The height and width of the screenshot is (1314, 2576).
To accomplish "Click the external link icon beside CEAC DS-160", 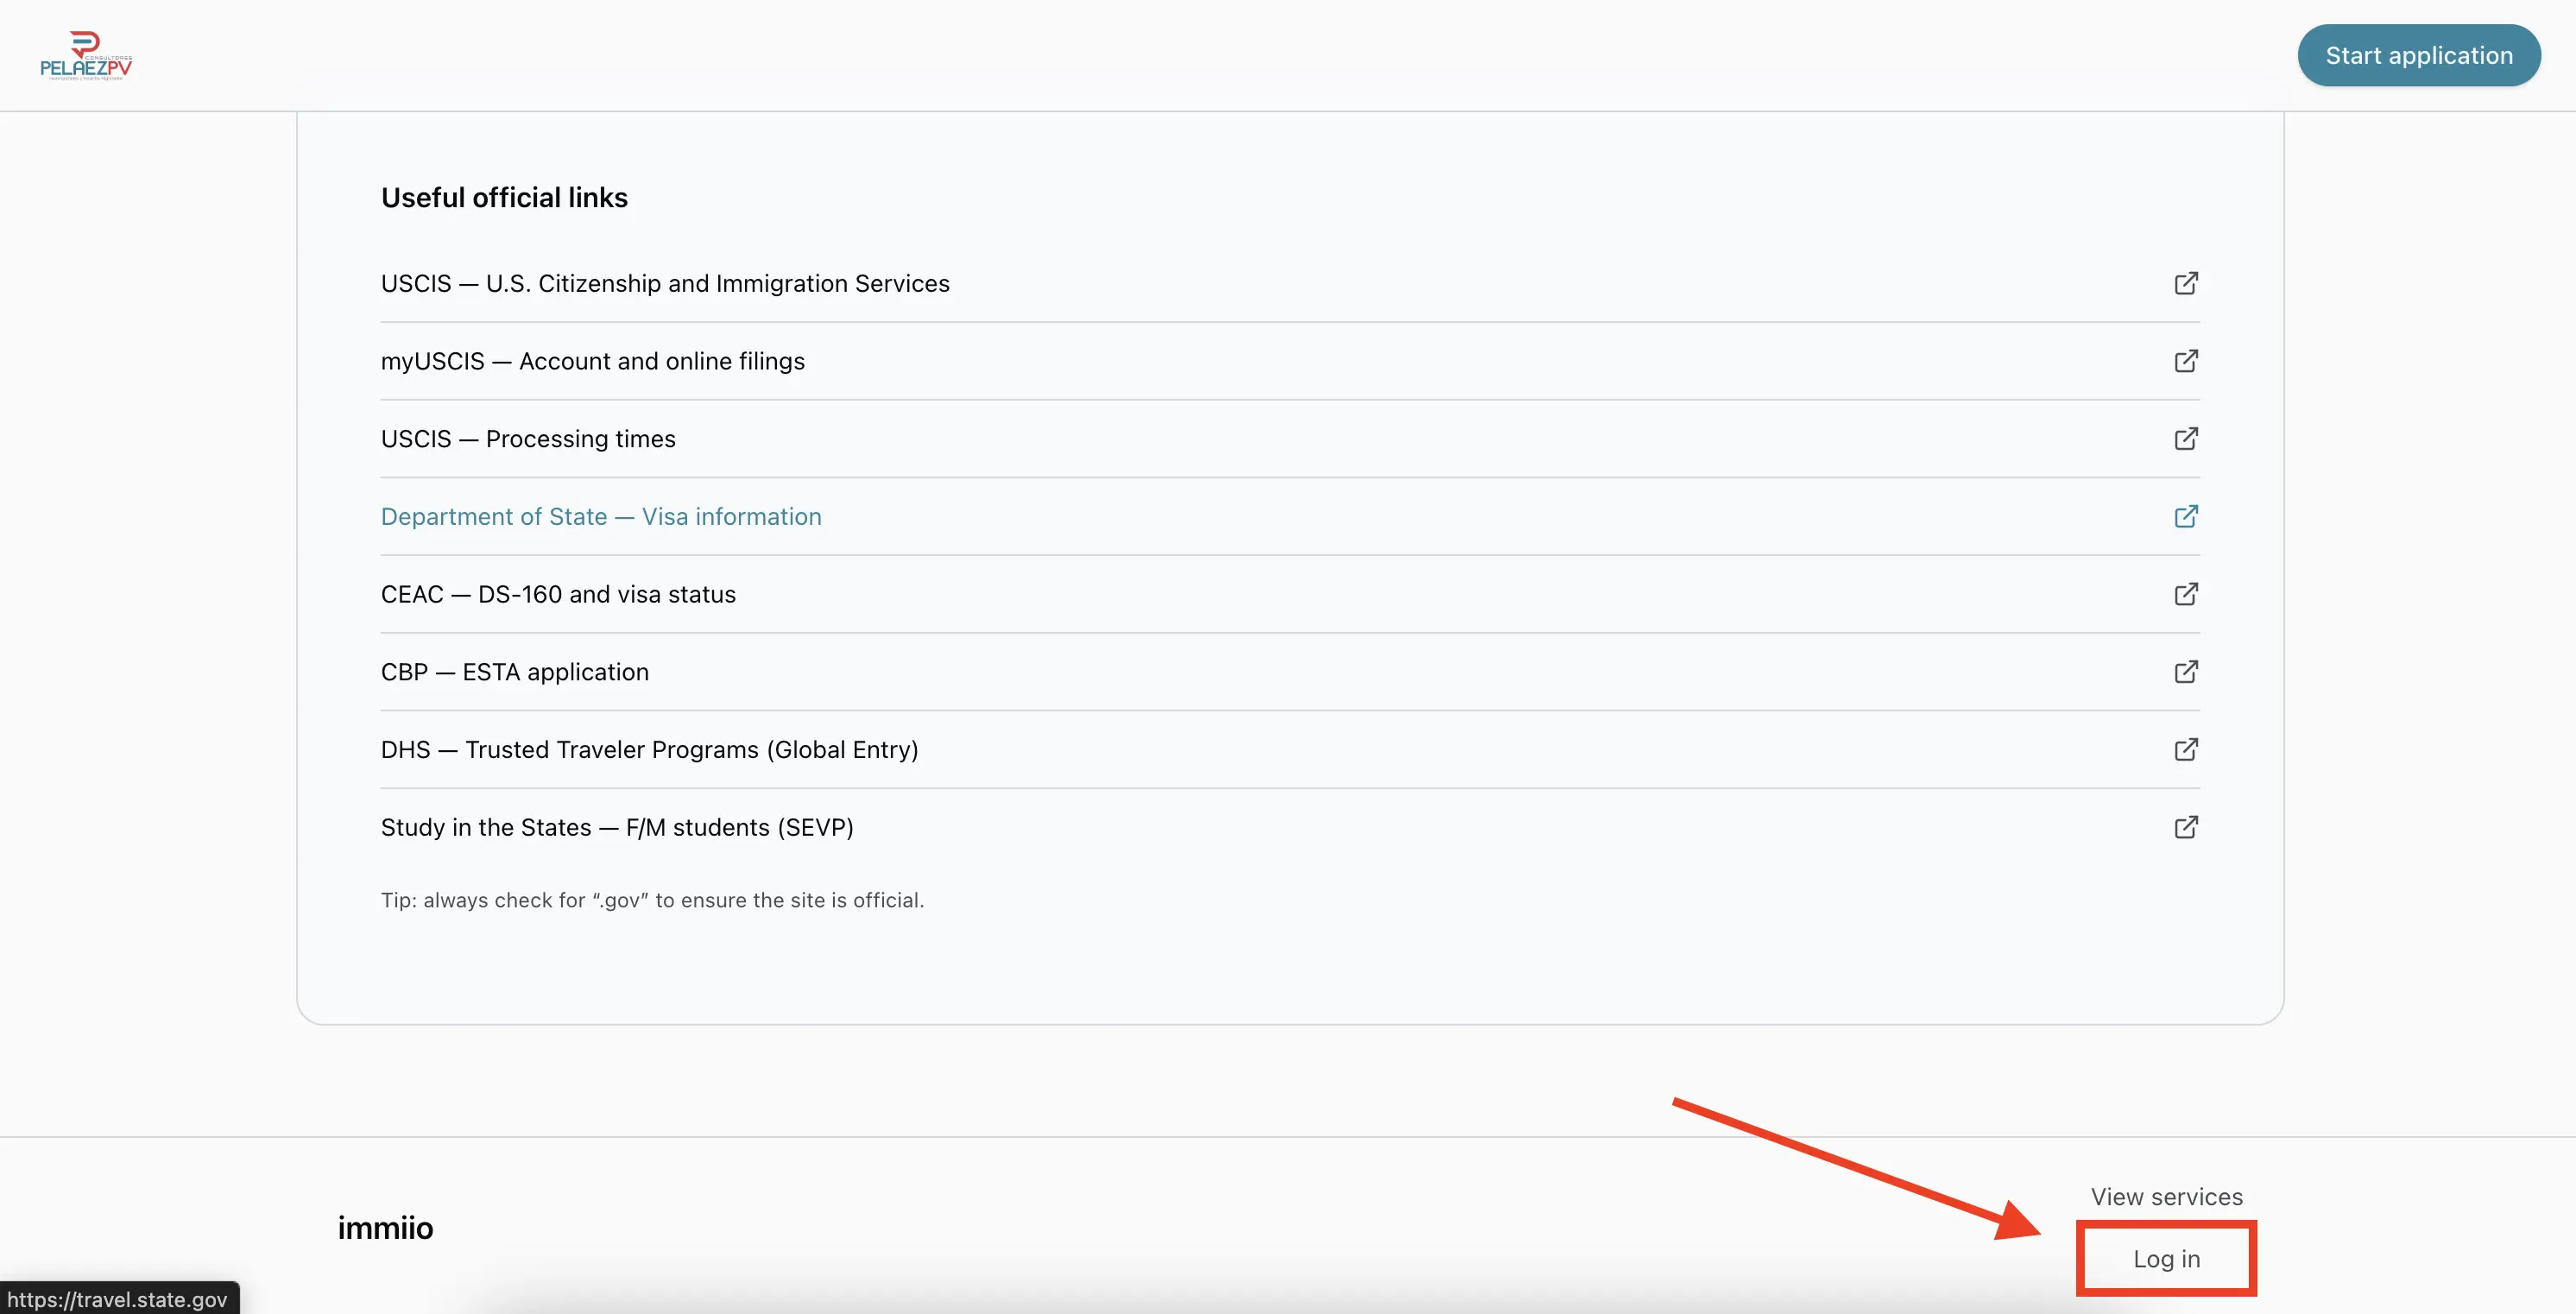I will pyautogui.click(x=2186, y=594).
